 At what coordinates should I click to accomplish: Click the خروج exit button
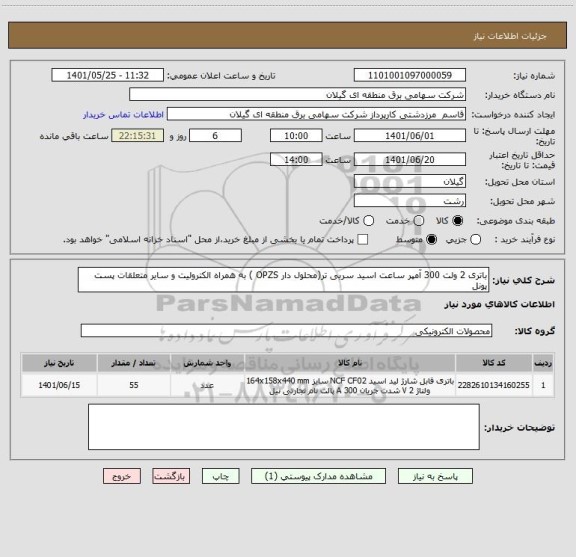pyautogui.click(x=122, y=476)
